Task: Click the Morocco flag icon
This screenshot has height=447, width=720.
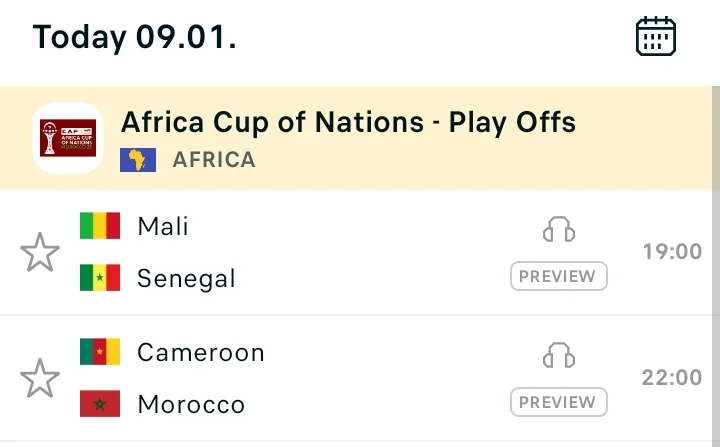Action: pos(100,404)
